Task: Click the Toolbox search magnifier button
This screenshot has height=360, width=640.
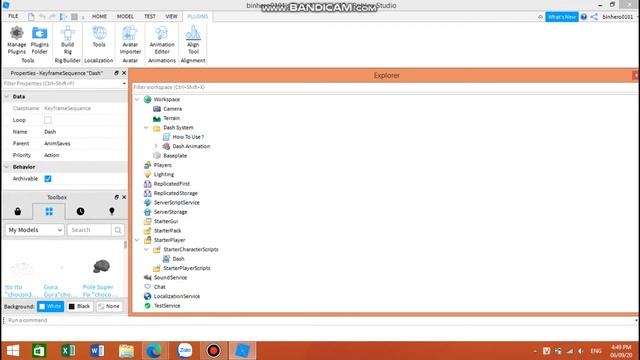Action: click(118, 230)
